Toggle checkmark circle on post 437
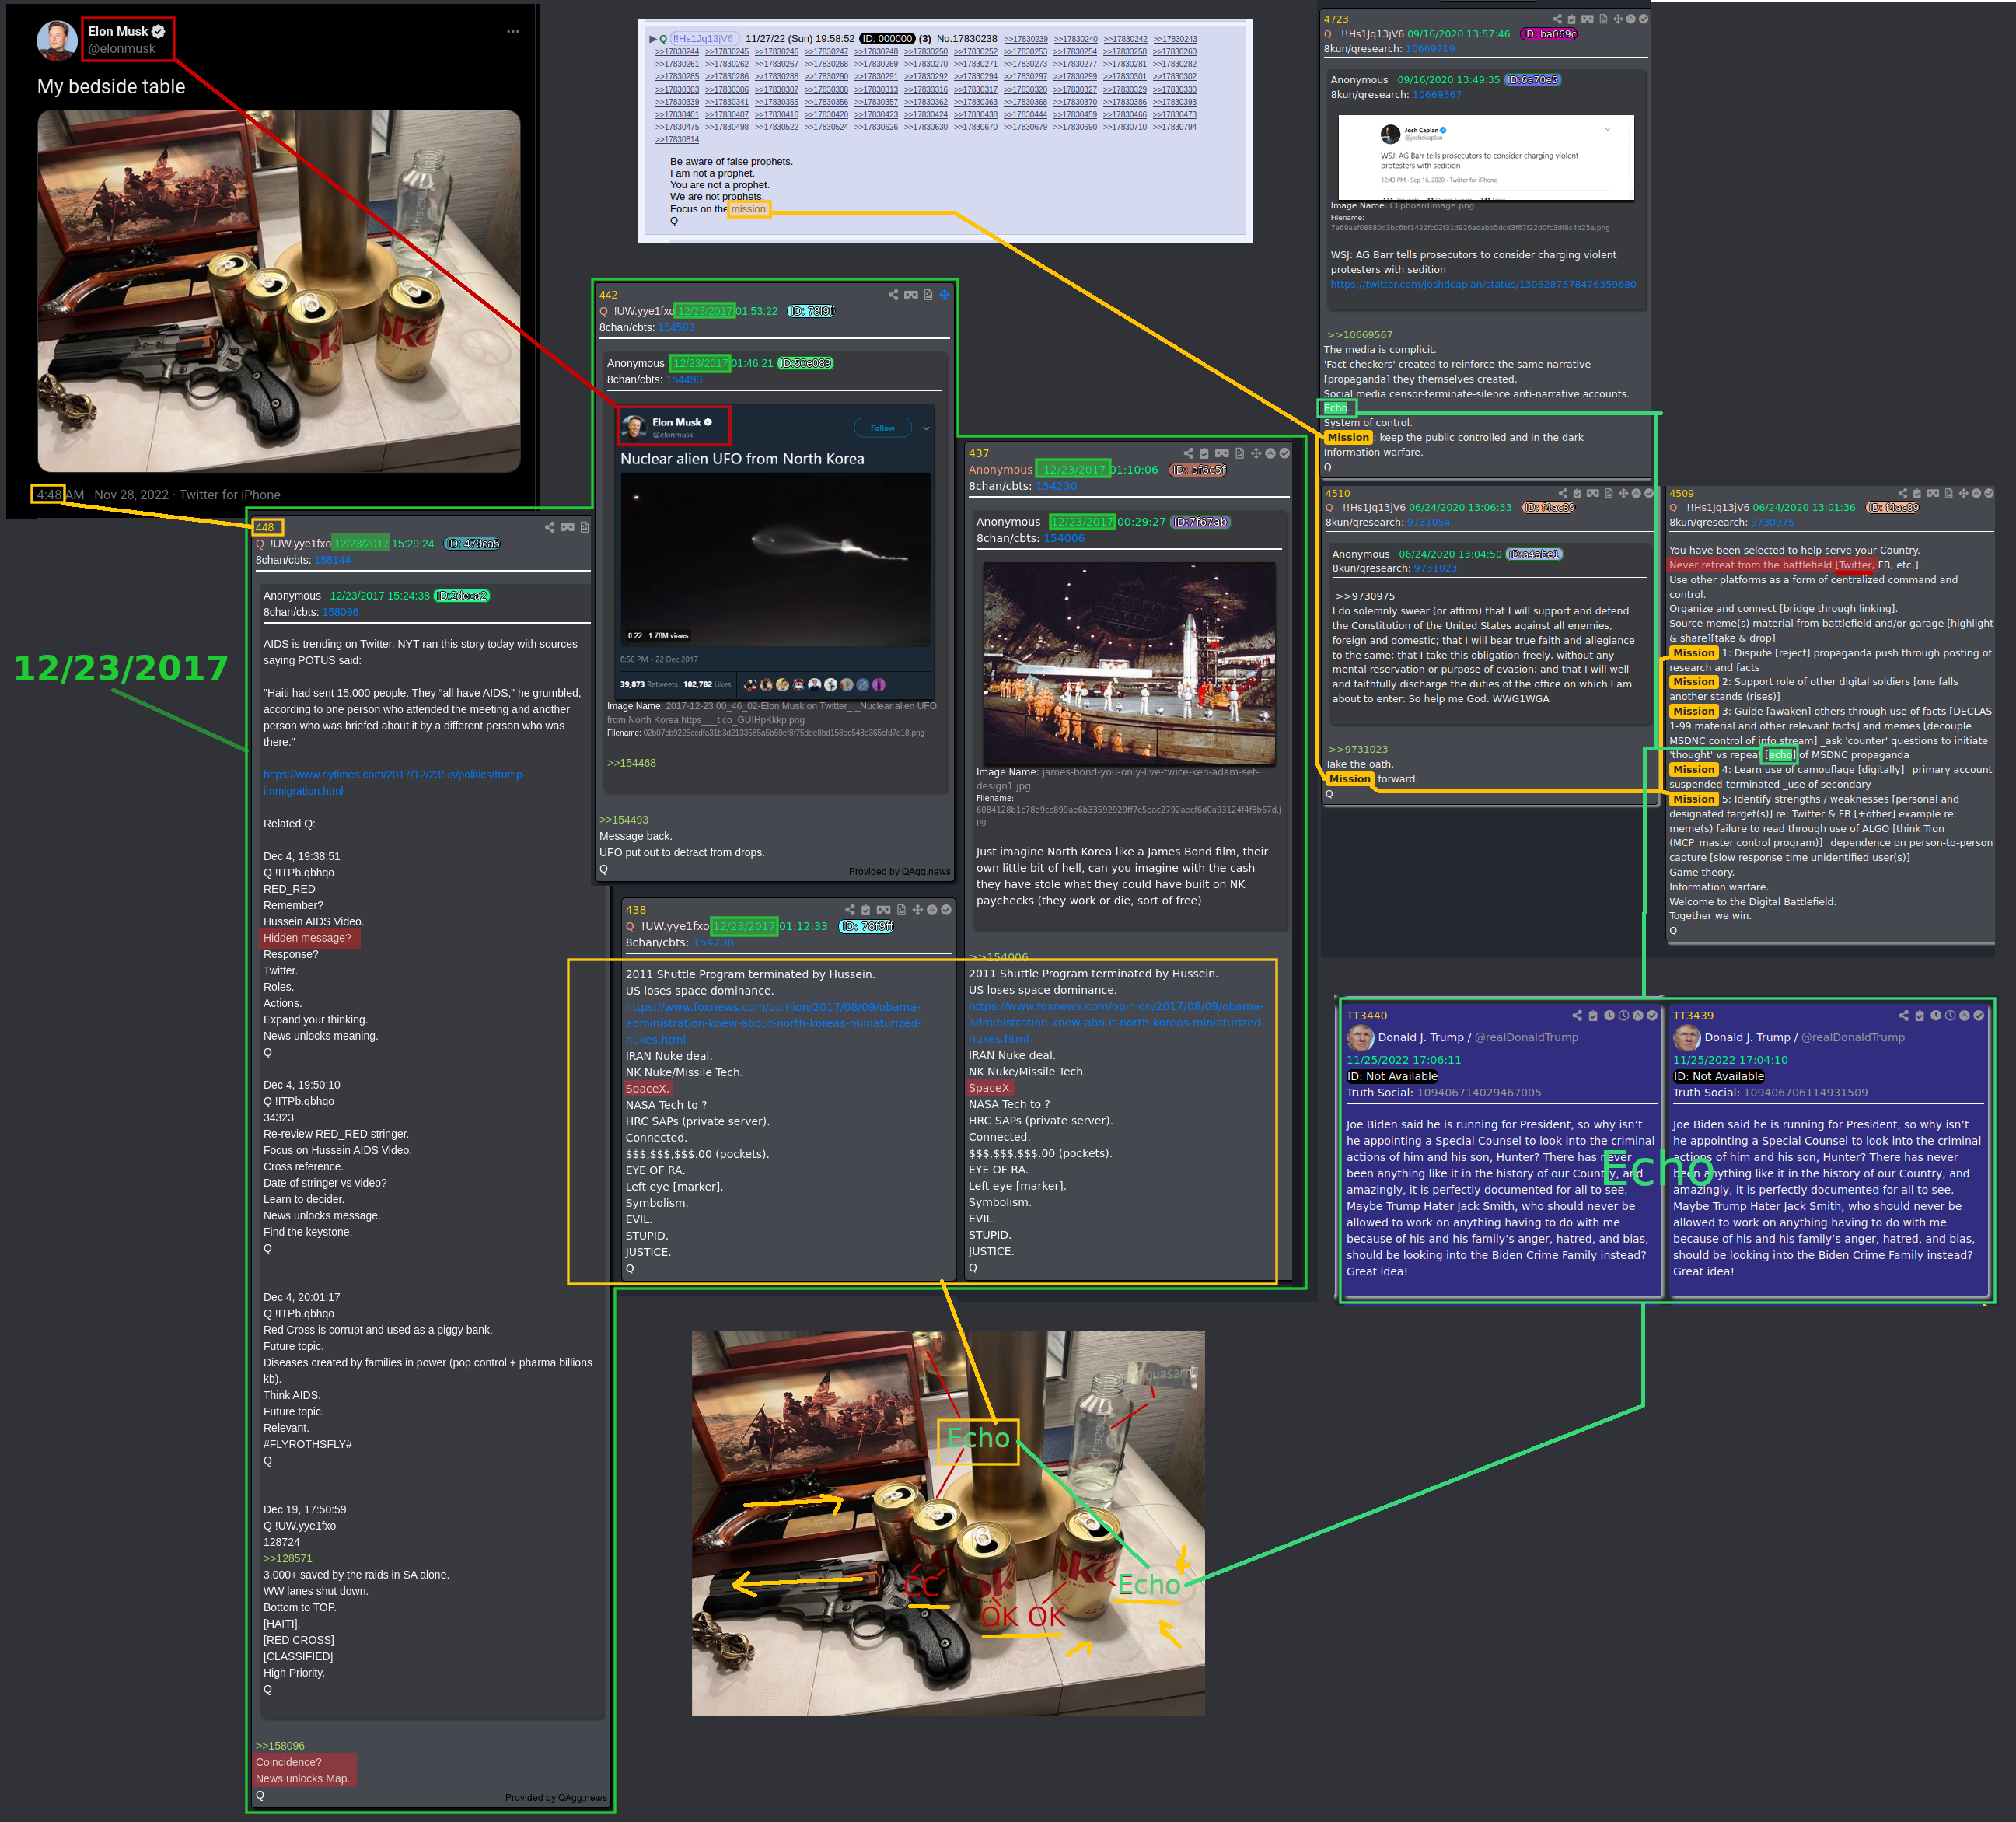 click(1285, 453)
